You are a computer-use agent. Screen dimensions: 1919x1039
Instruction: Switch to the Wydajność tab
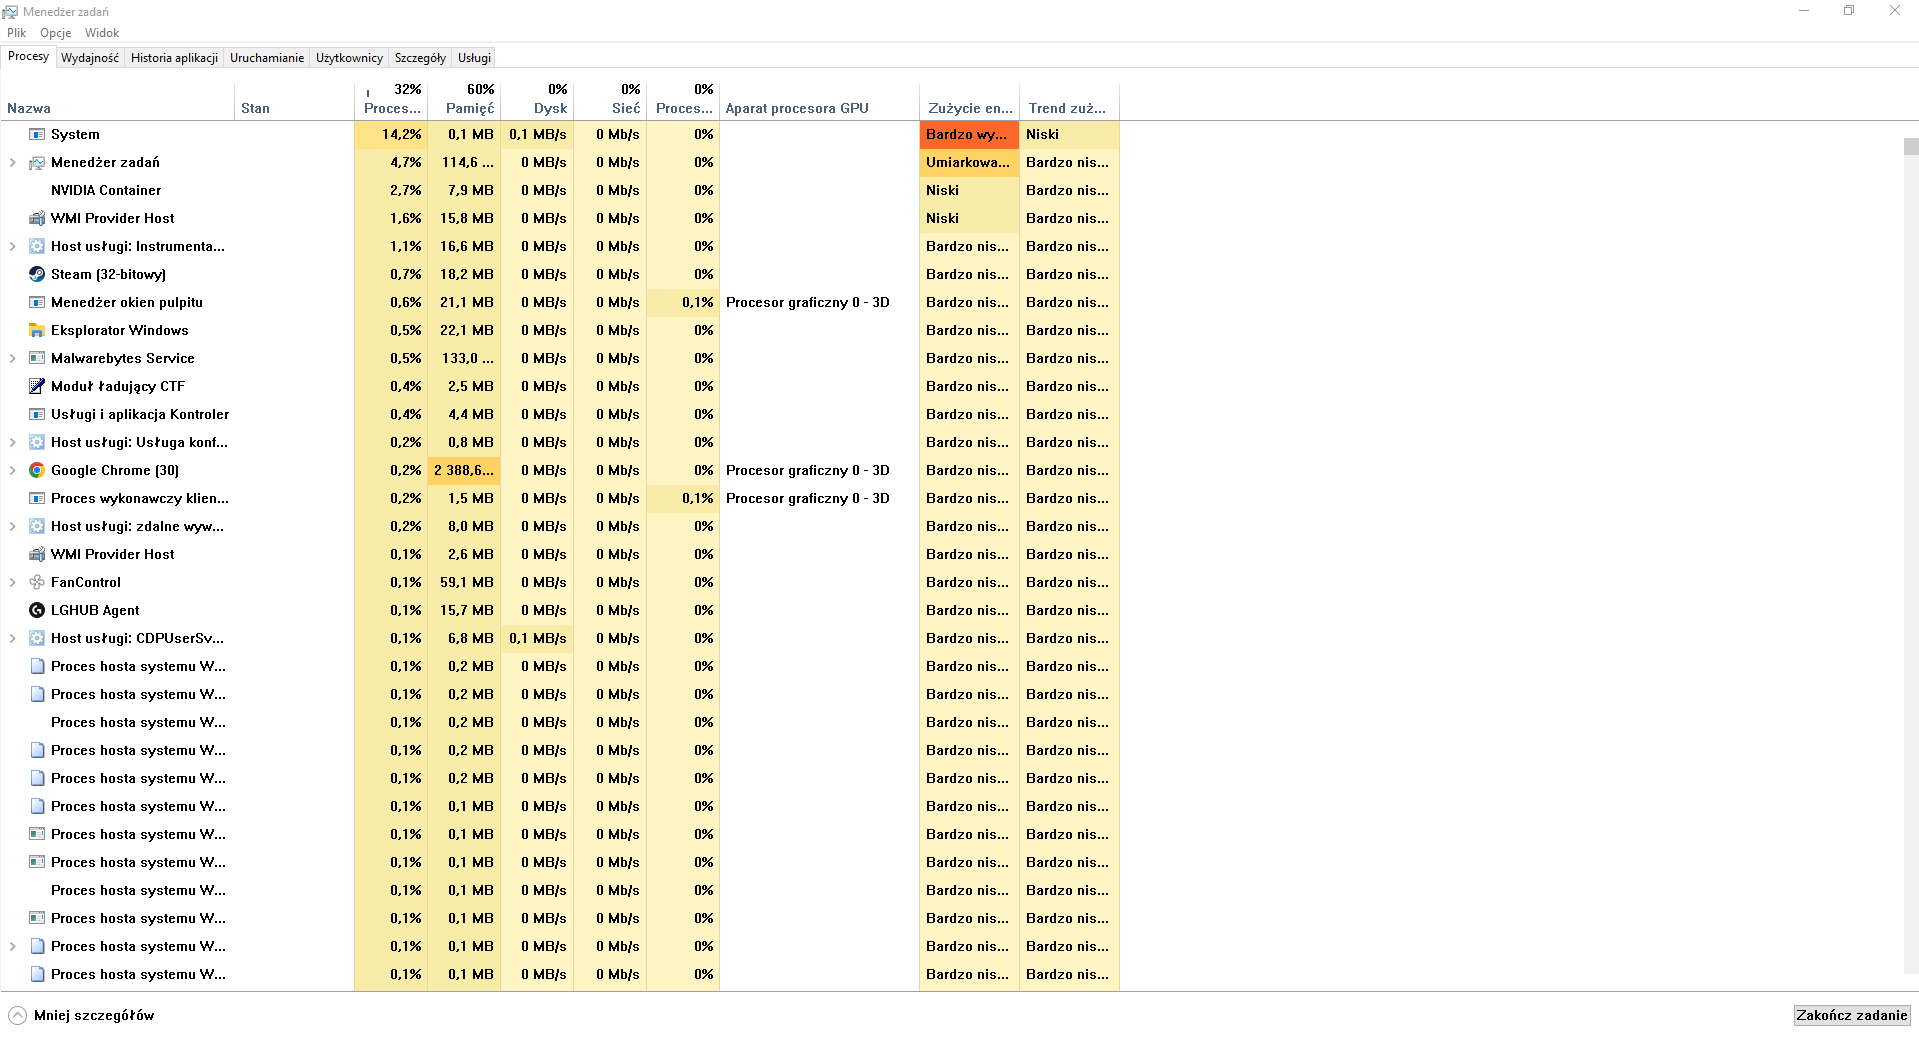coord(90,57)
